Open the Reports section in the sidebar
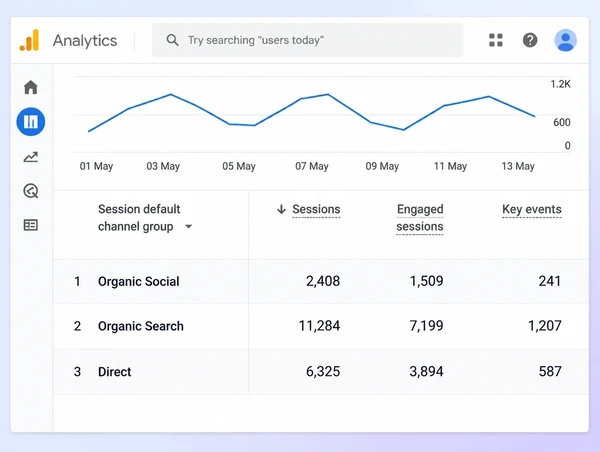Screen dimensions: 600x452 31,122
